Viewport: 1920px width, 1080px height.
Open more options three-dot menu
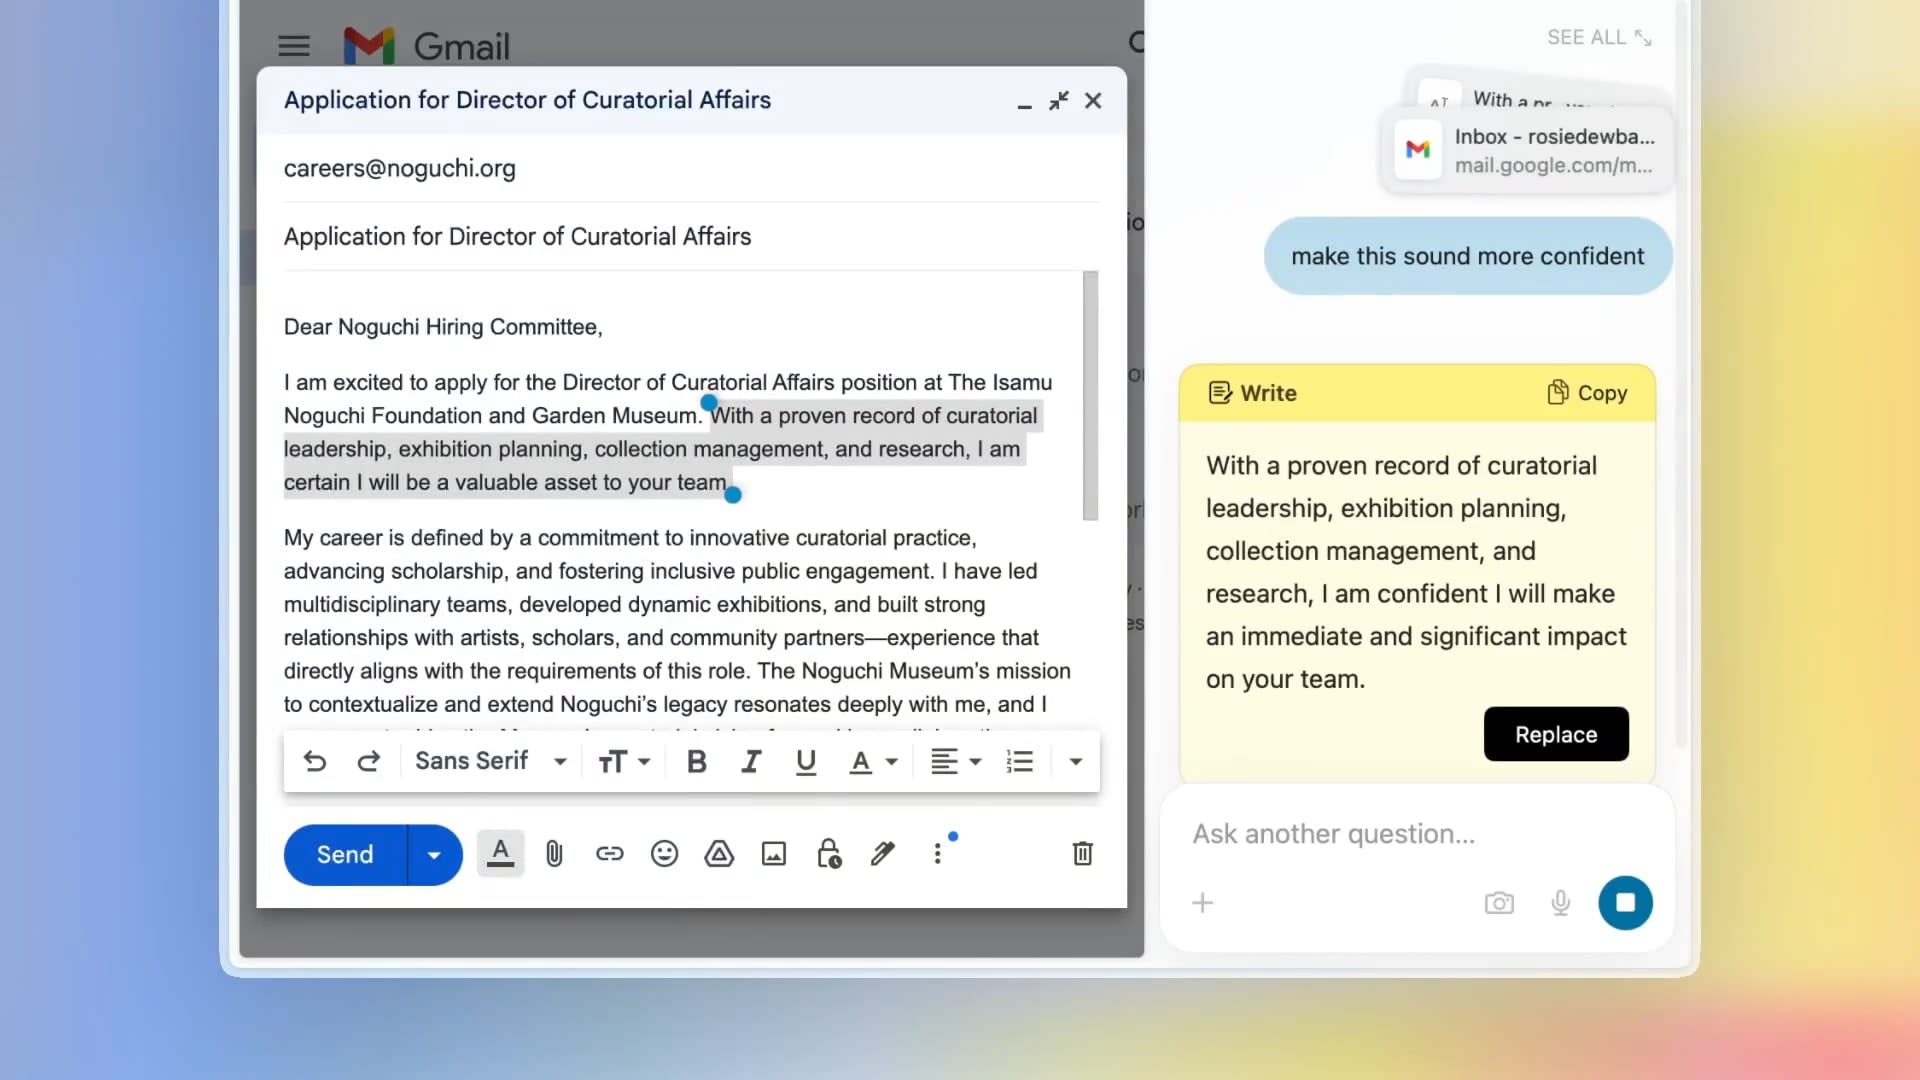click(937, 854)
